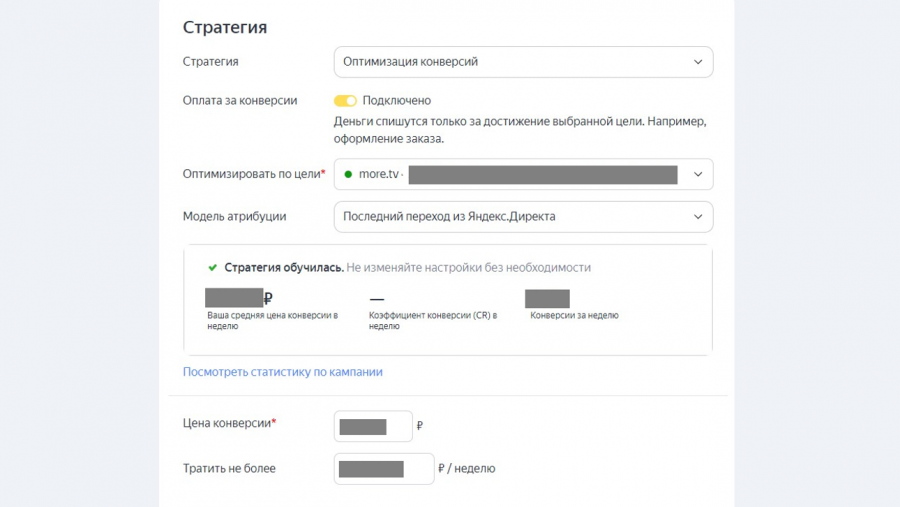Click the green status dot beside more.tv
Image resolution: width=900 pixels, height=507 pixels.
(348, 174)
